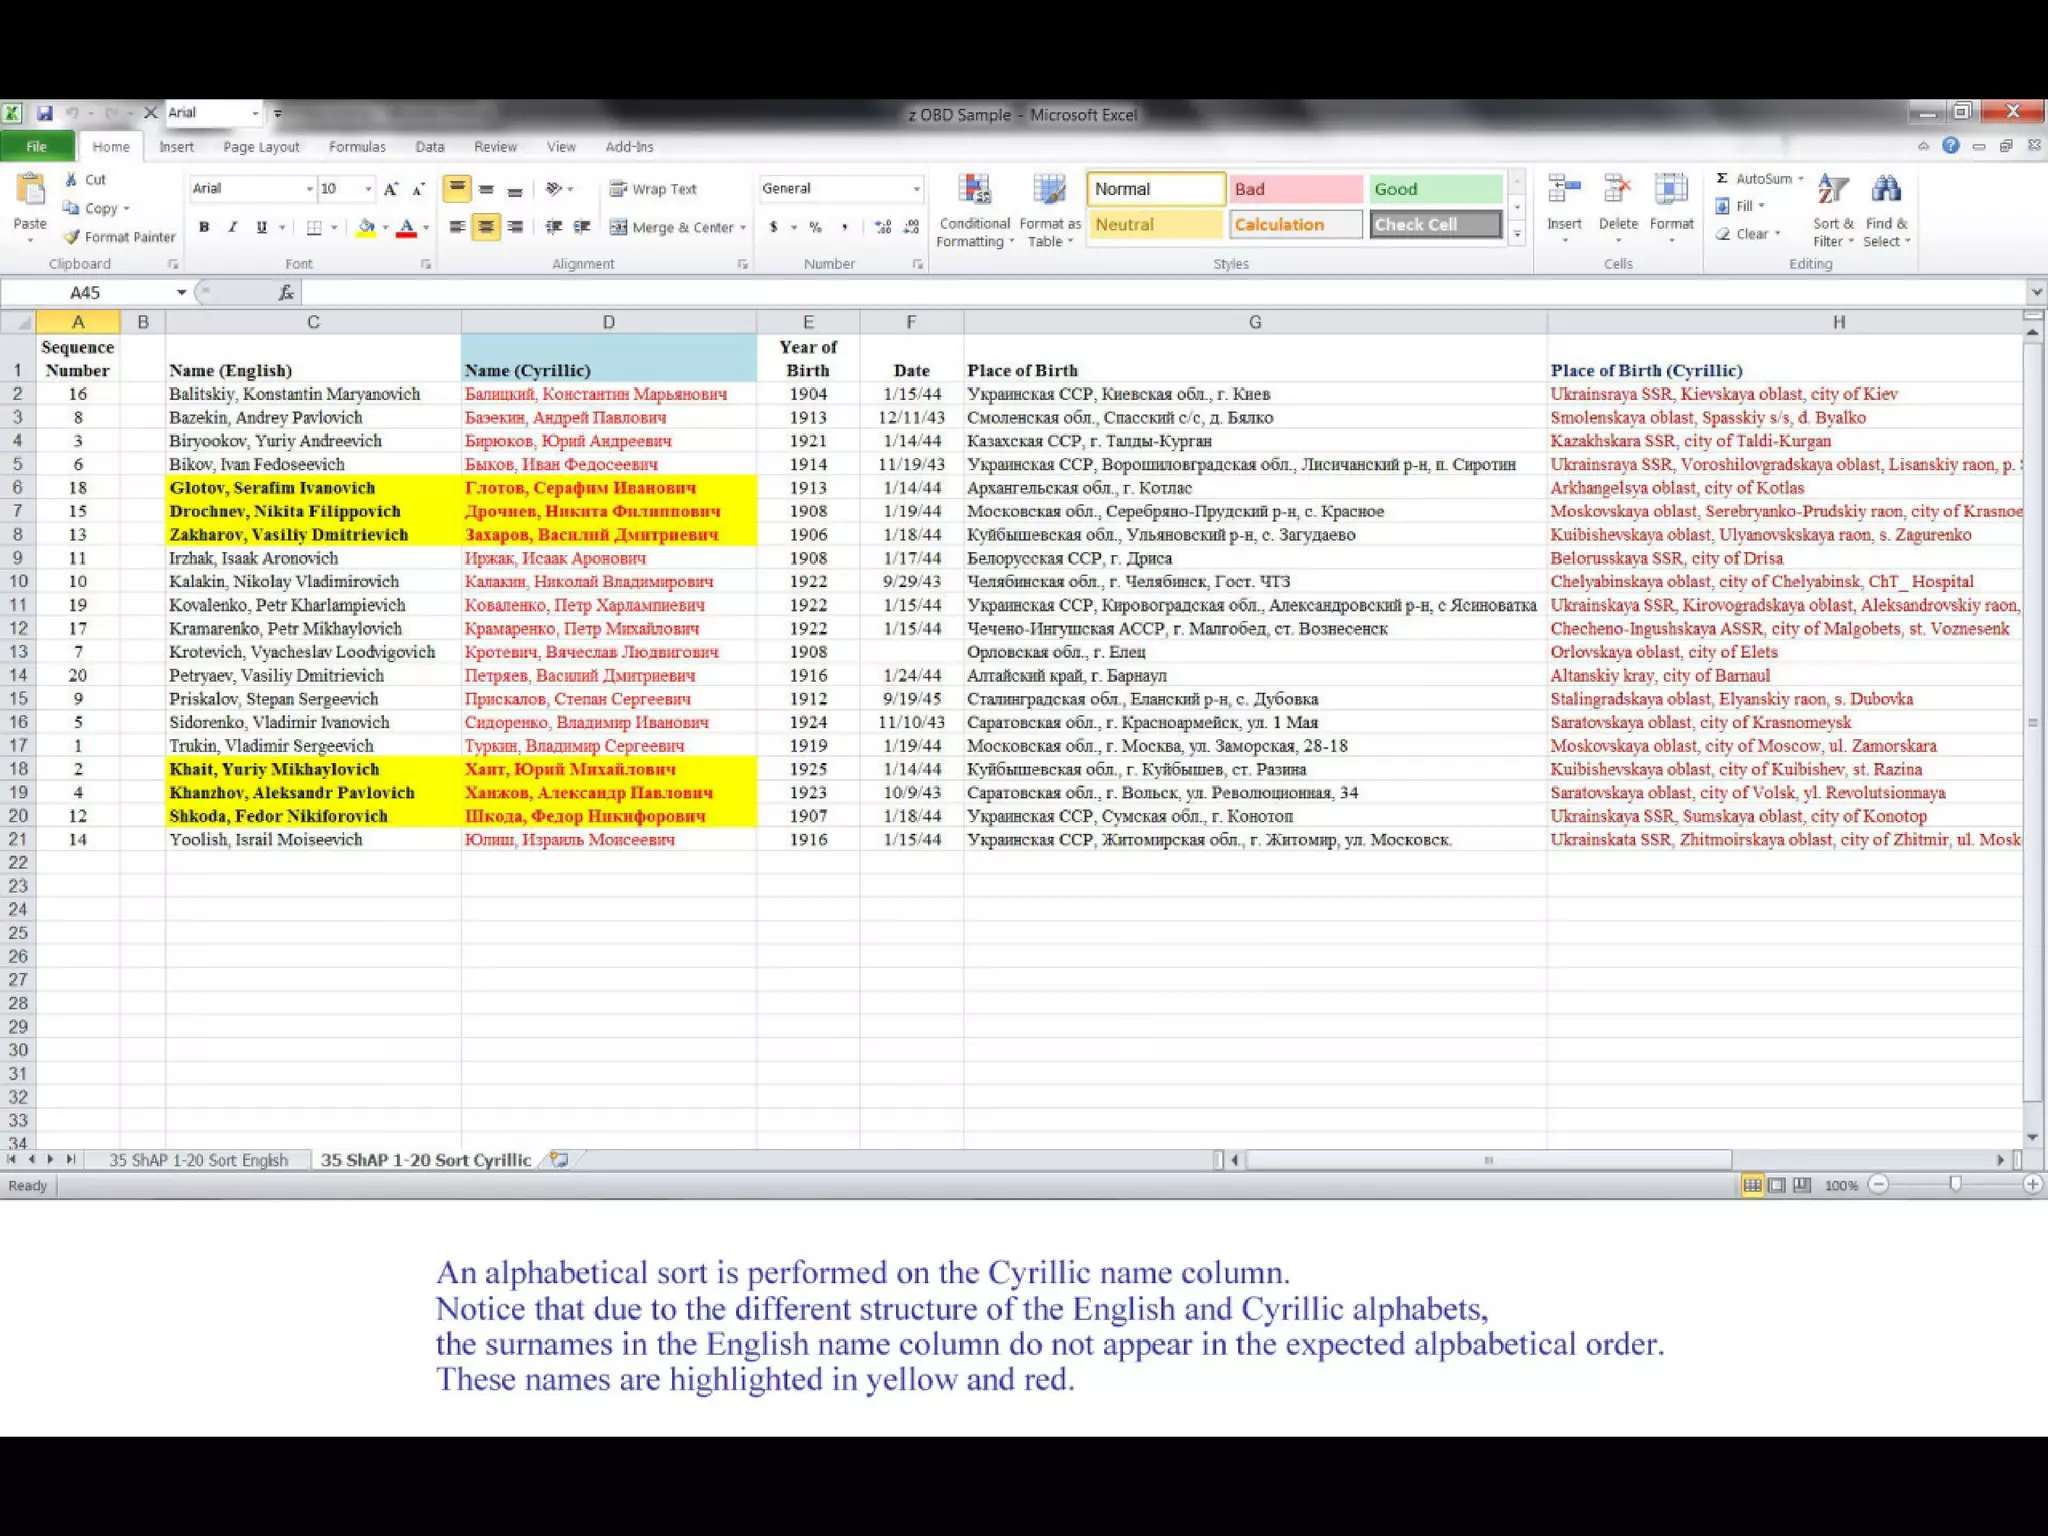Image resolution: width=2048 pixels, height=1536 pixels.
Task: Open the 35 ShAP 1-20 Sort English sheet
Action: 198,1160
